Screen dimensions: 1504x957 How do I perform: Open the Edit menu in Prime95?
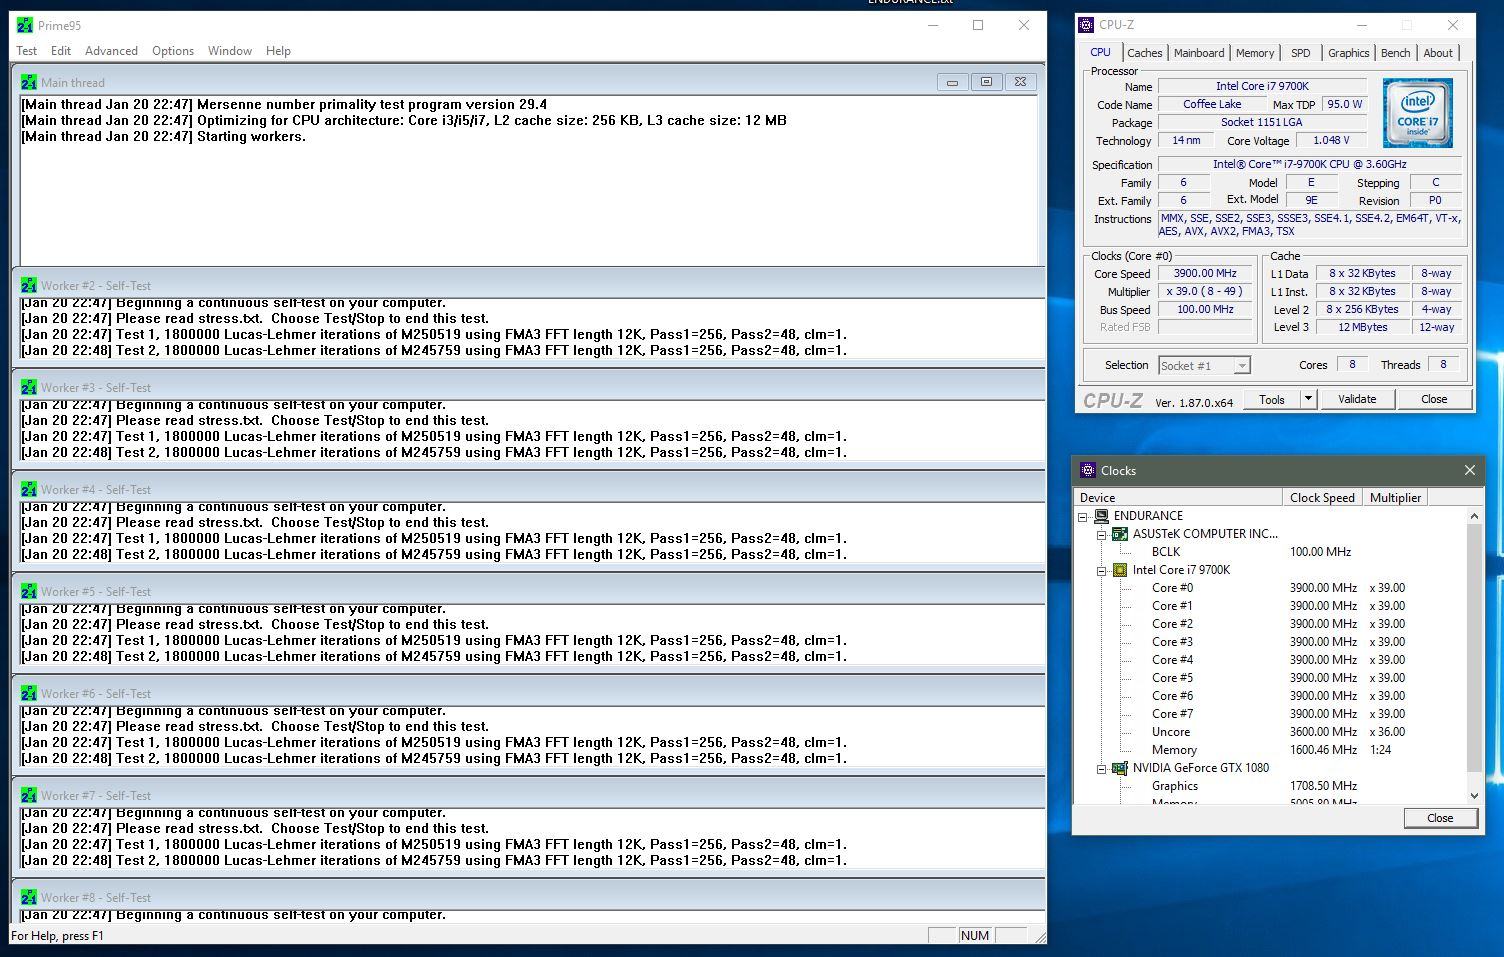(61, 51)
